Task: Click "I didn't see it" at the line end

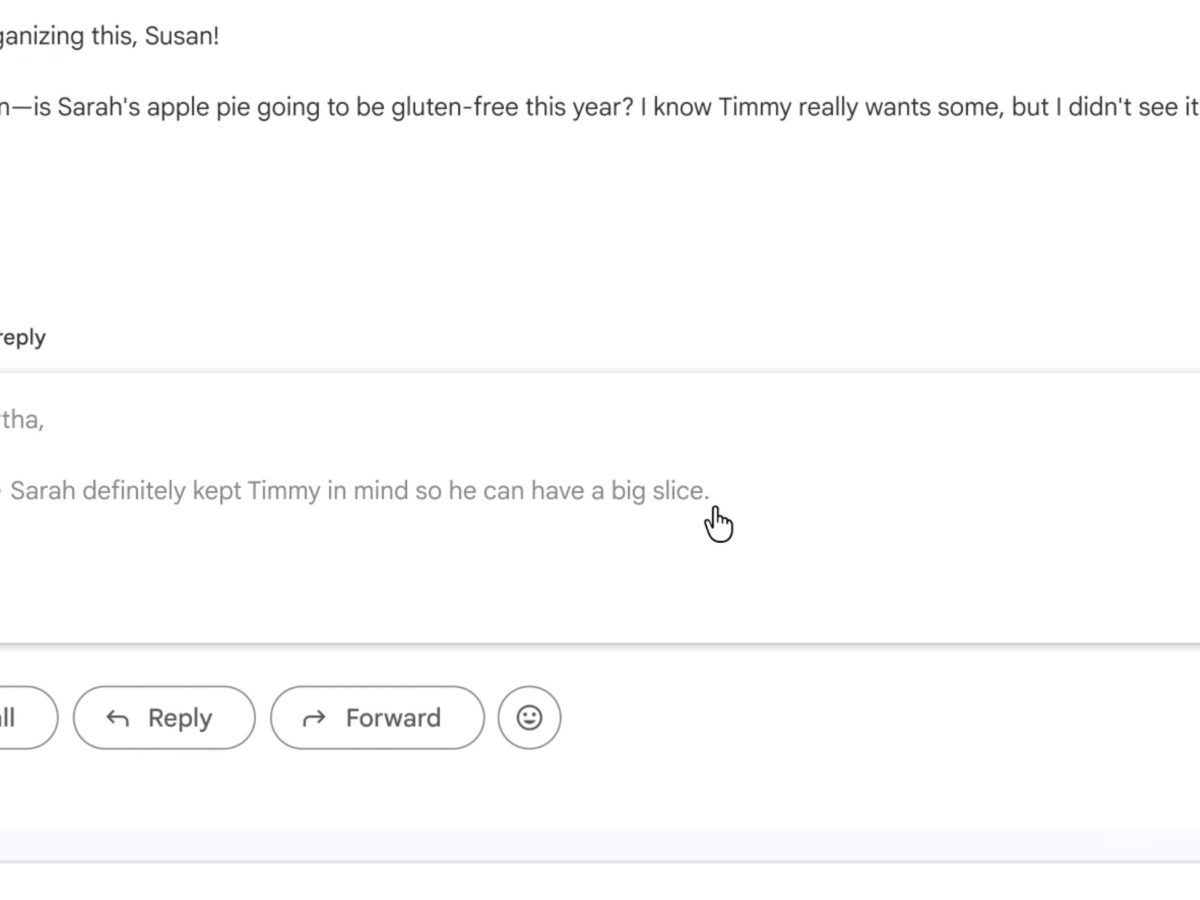Action: [x=1130, y=108]
